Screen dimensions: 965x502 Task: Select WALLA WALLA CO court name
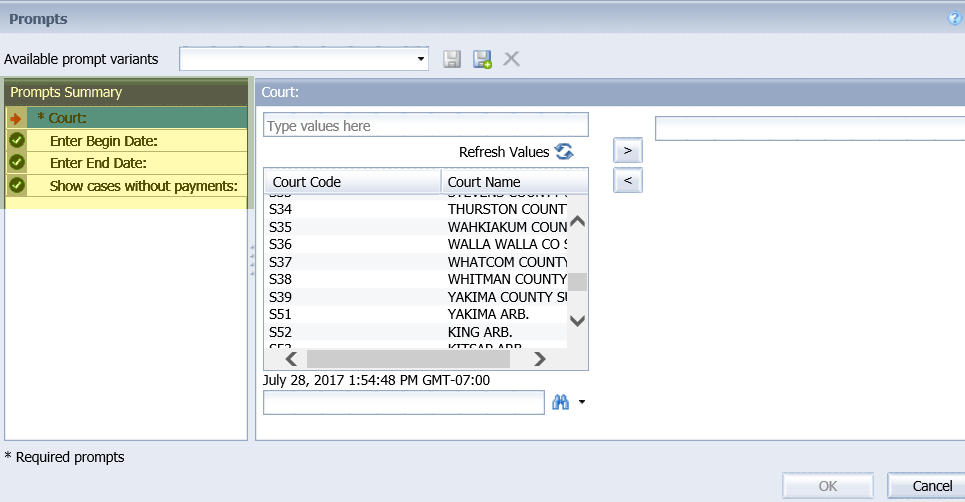[x=507, y=244]
